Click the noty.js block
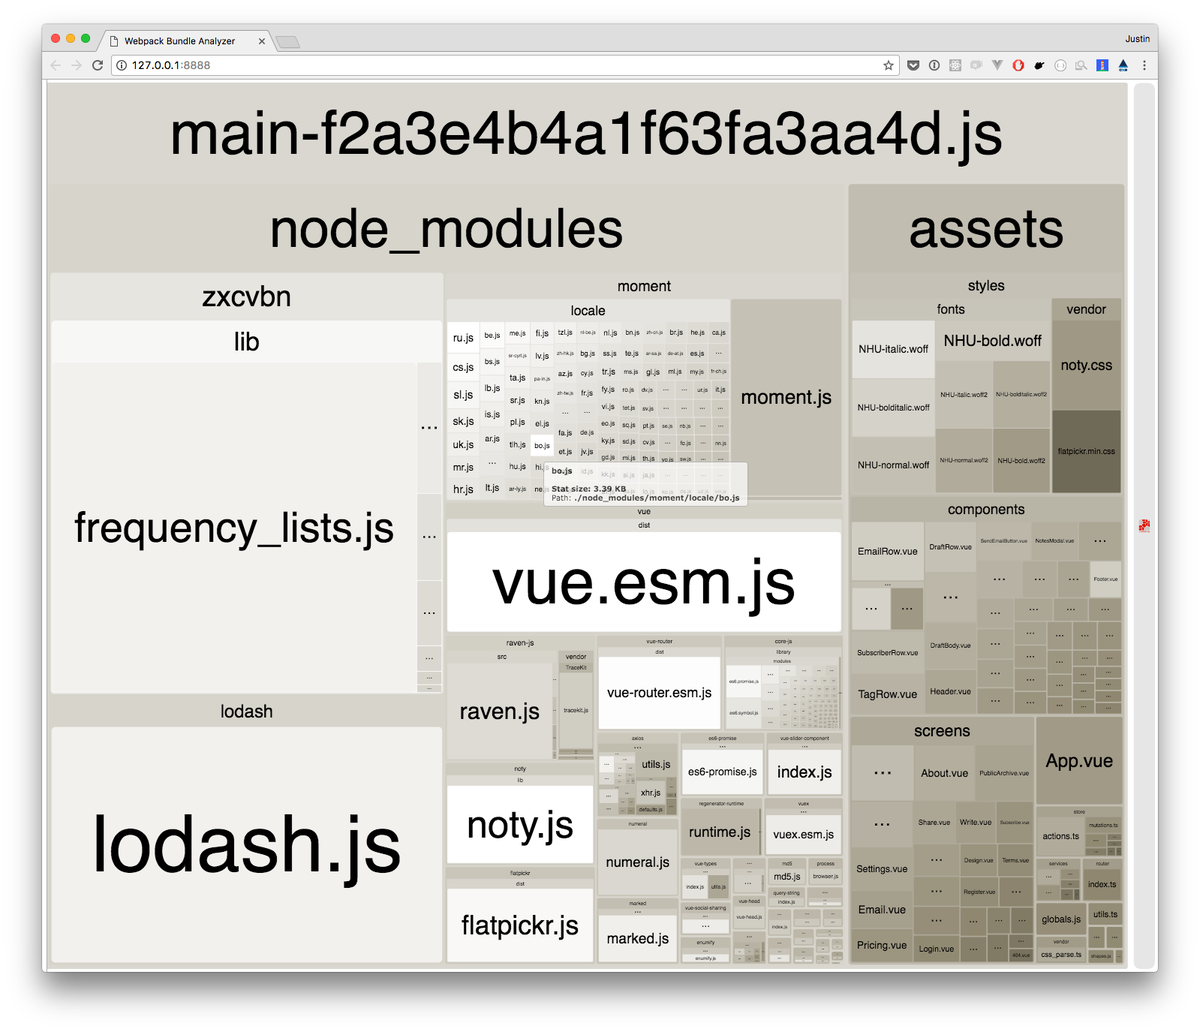 [x=520, y=825]
